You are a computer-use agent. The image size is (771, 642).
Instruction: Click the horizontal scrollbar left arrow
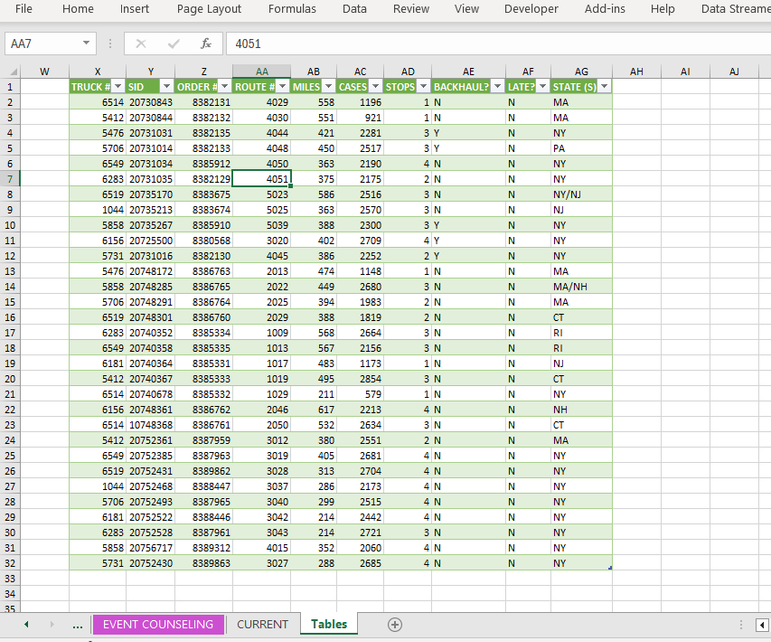tap(762, 625)
